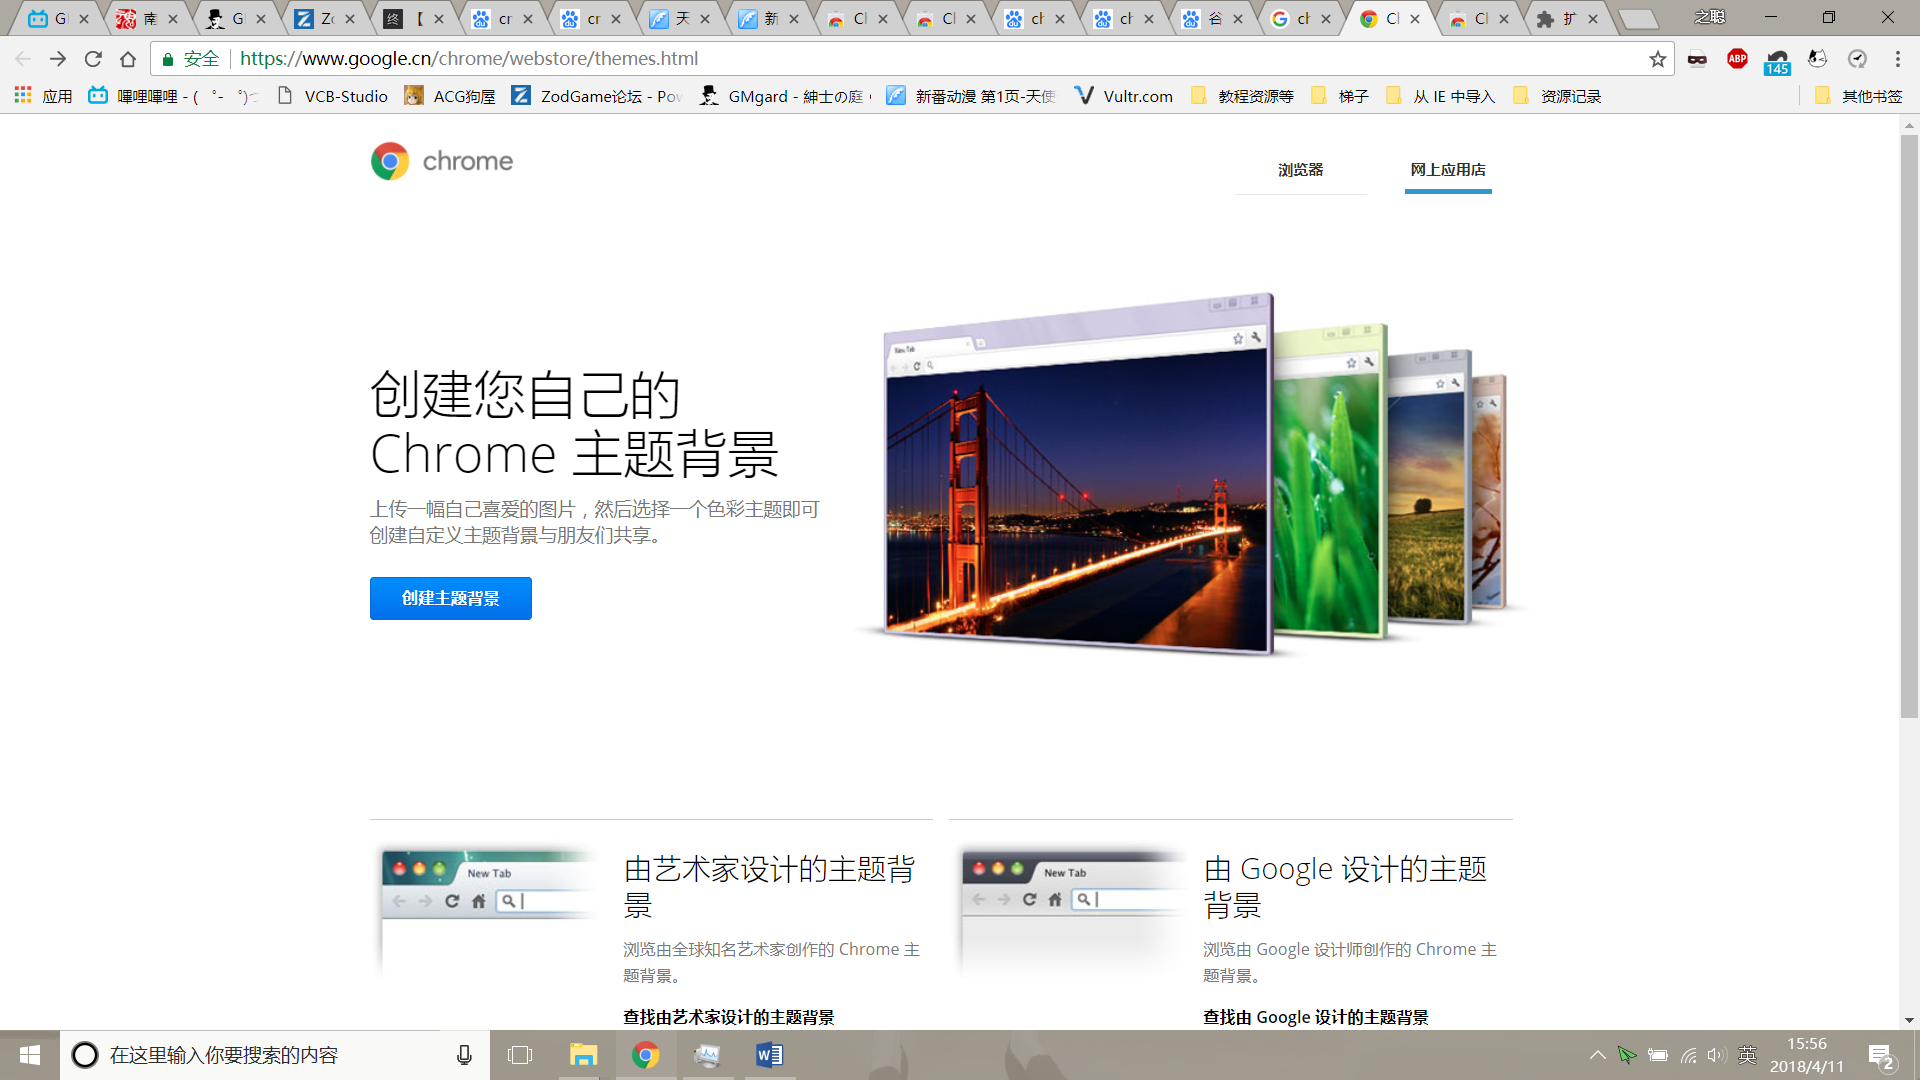Open Chrome's three-dot menu
Viewport: 1920px width, 1080px height.
tap(1897, 59)
